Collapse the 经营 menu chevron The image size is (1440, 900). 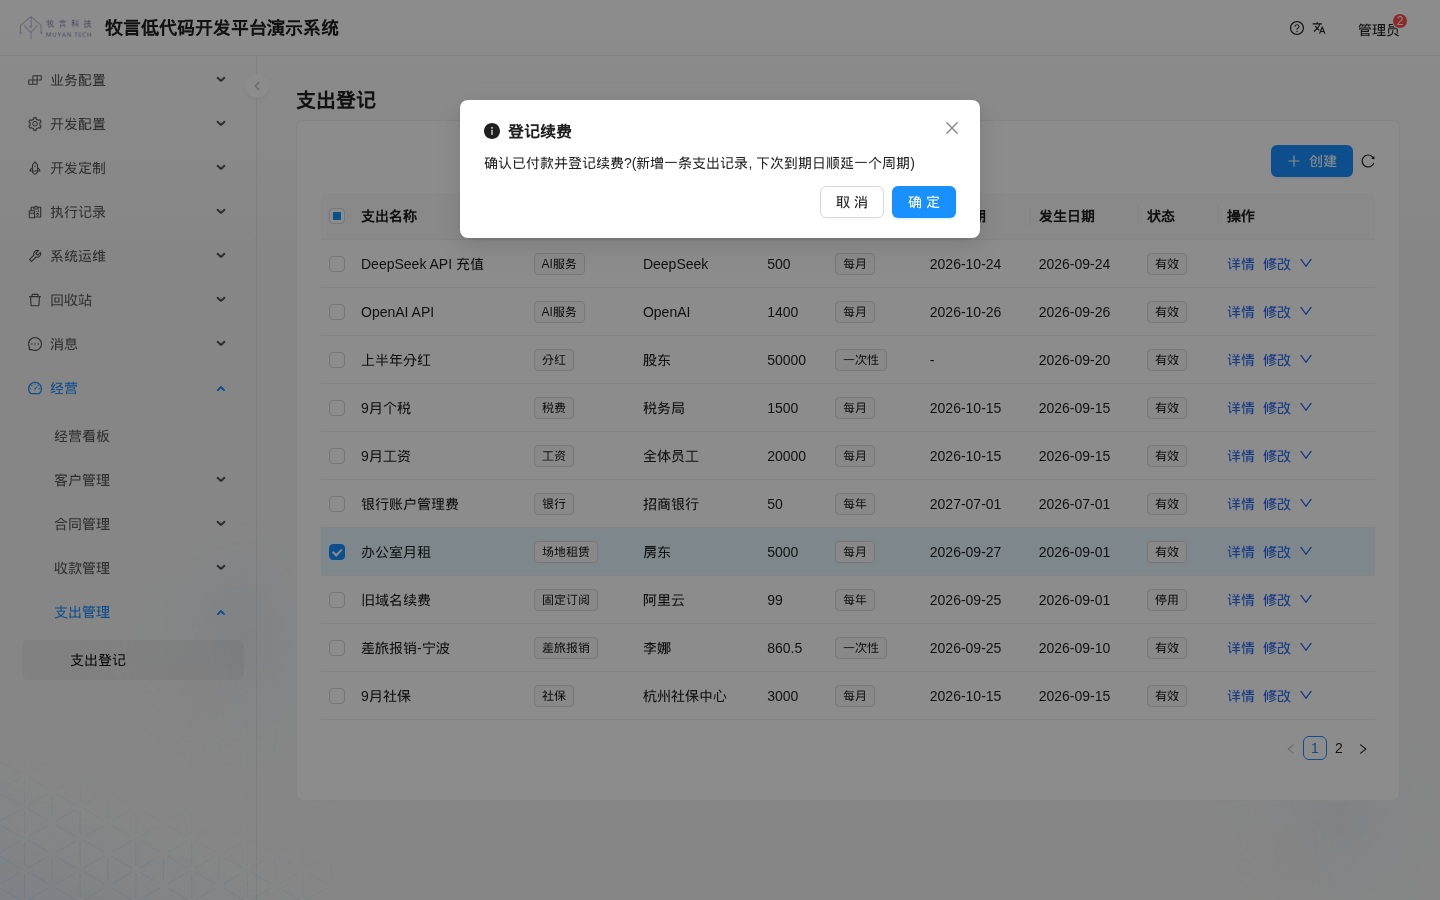pos(221,388)
